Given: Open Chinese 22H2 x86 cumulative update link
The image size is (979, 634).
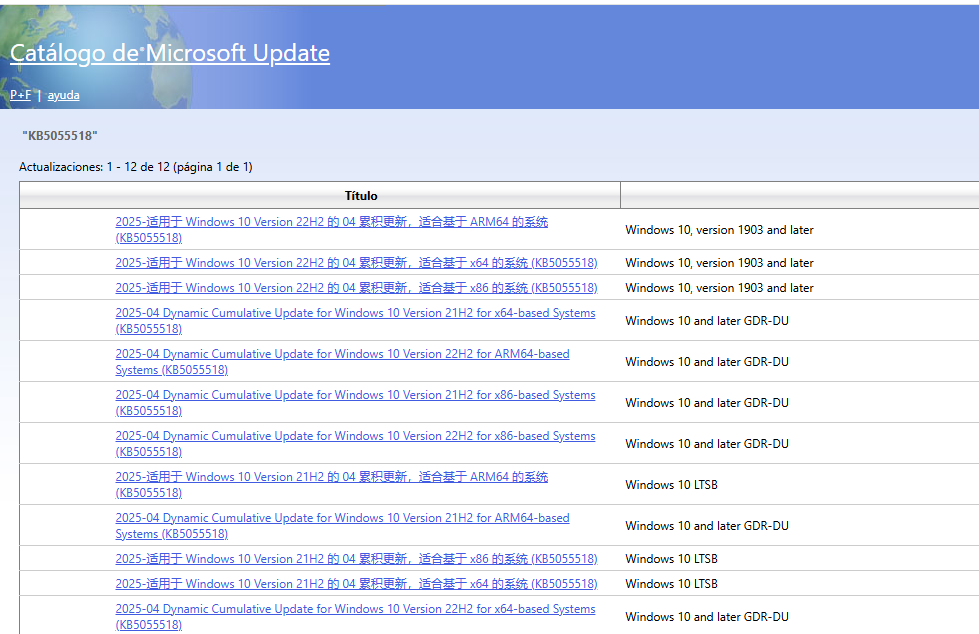Looking at the screenshot, I should [357, 288].
